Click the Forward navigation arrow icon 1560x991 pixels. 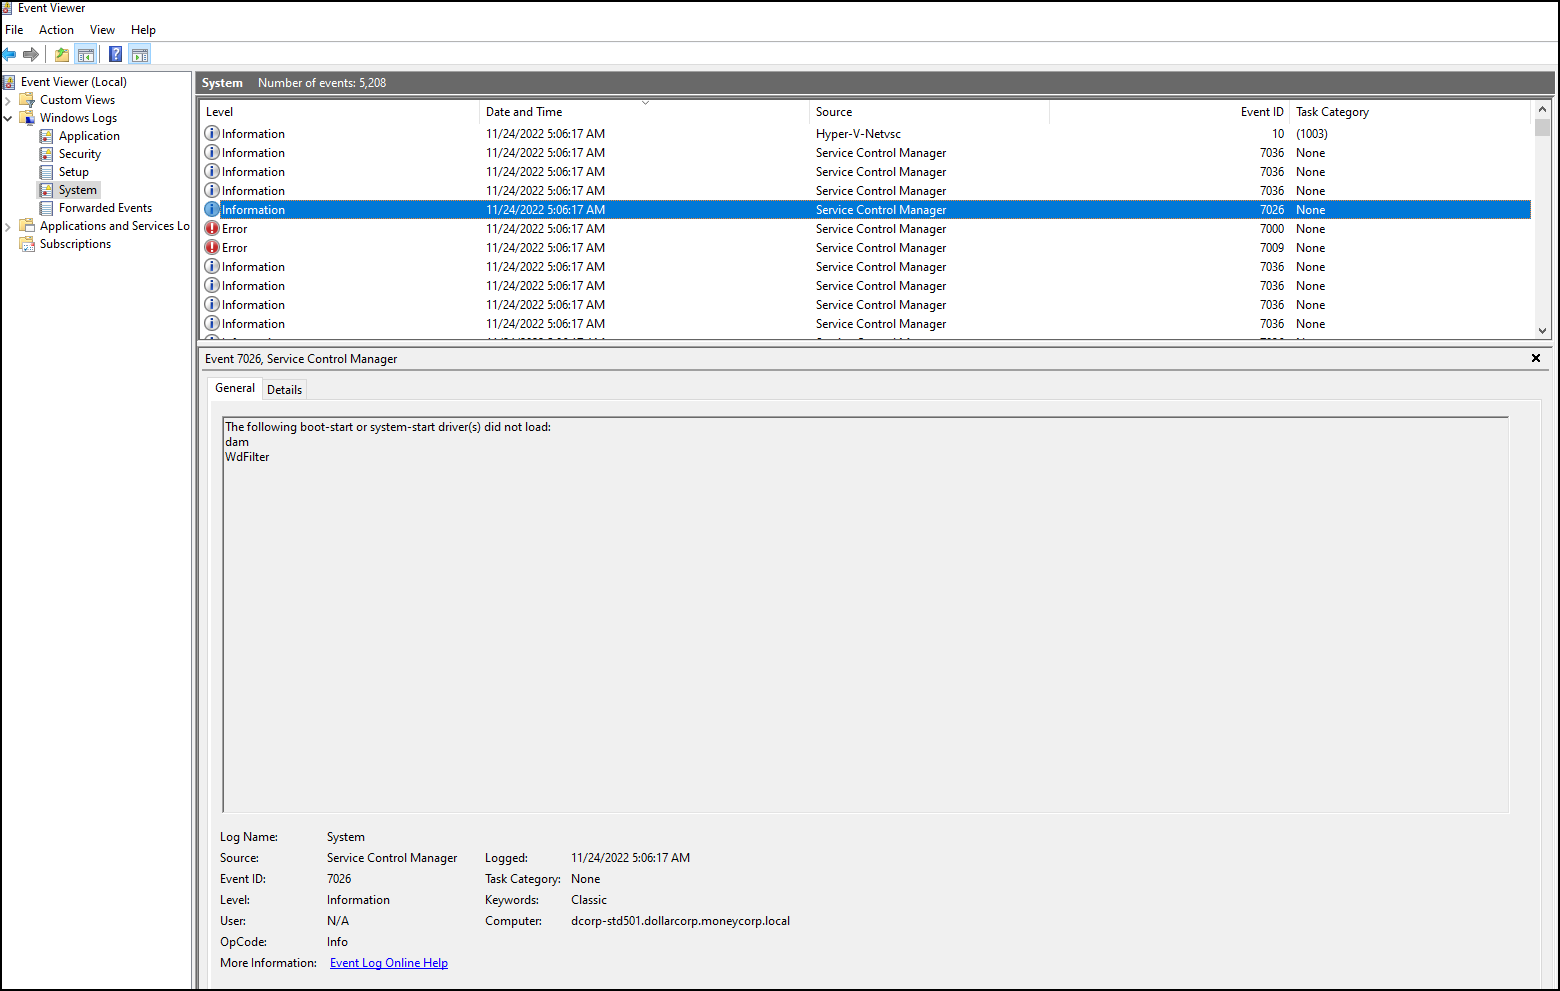(x=31, y=54)
